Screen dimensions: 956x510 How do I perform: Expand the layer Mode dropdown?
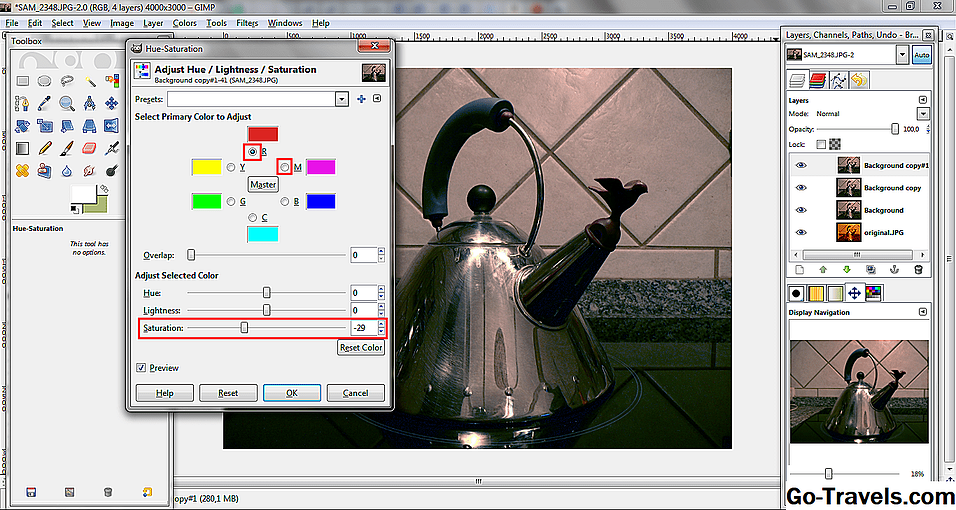pyautogui.click(x=923, y=114)
